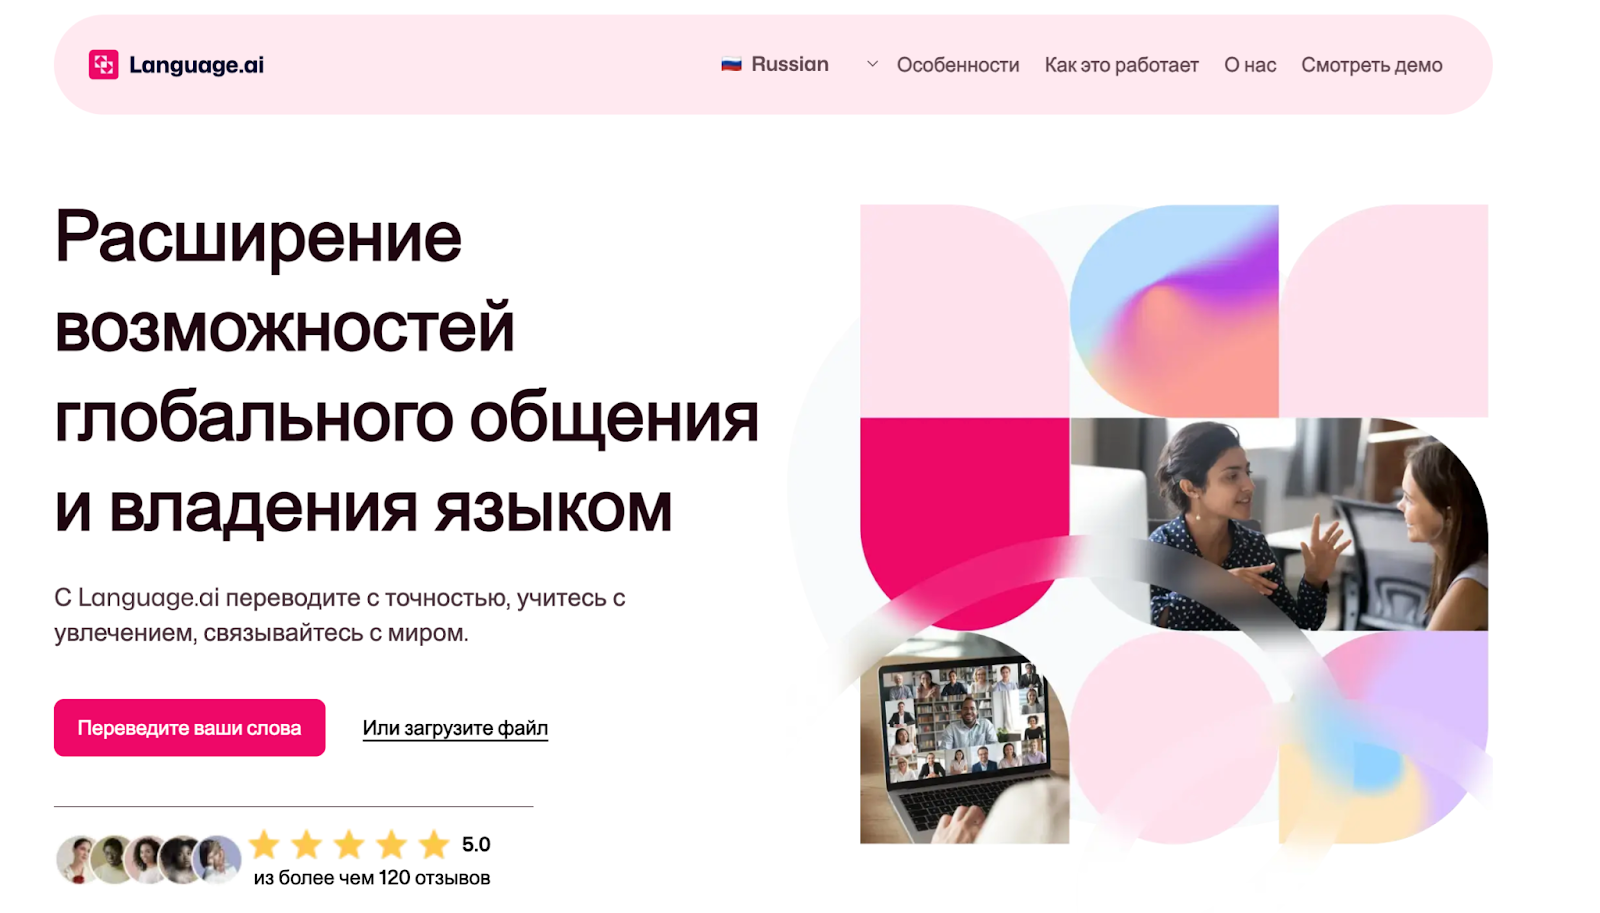Open the two women talking photo

(x=1279, y=524)
